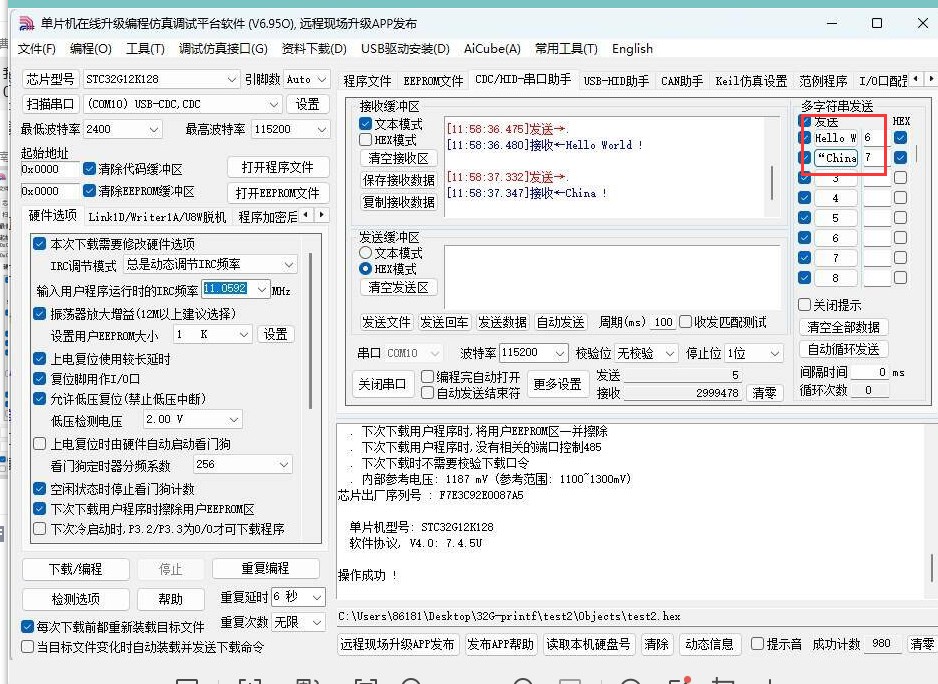Click the 自动循环发送 button
This screenshot has height=684, width=938.
[x=843, y=349]
